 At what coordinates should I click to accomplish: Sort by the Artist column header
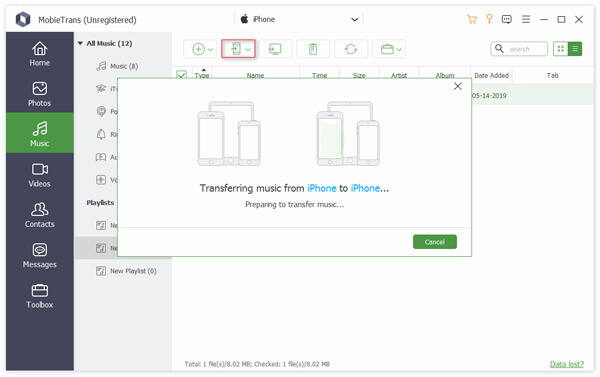(x=399, y=75)
